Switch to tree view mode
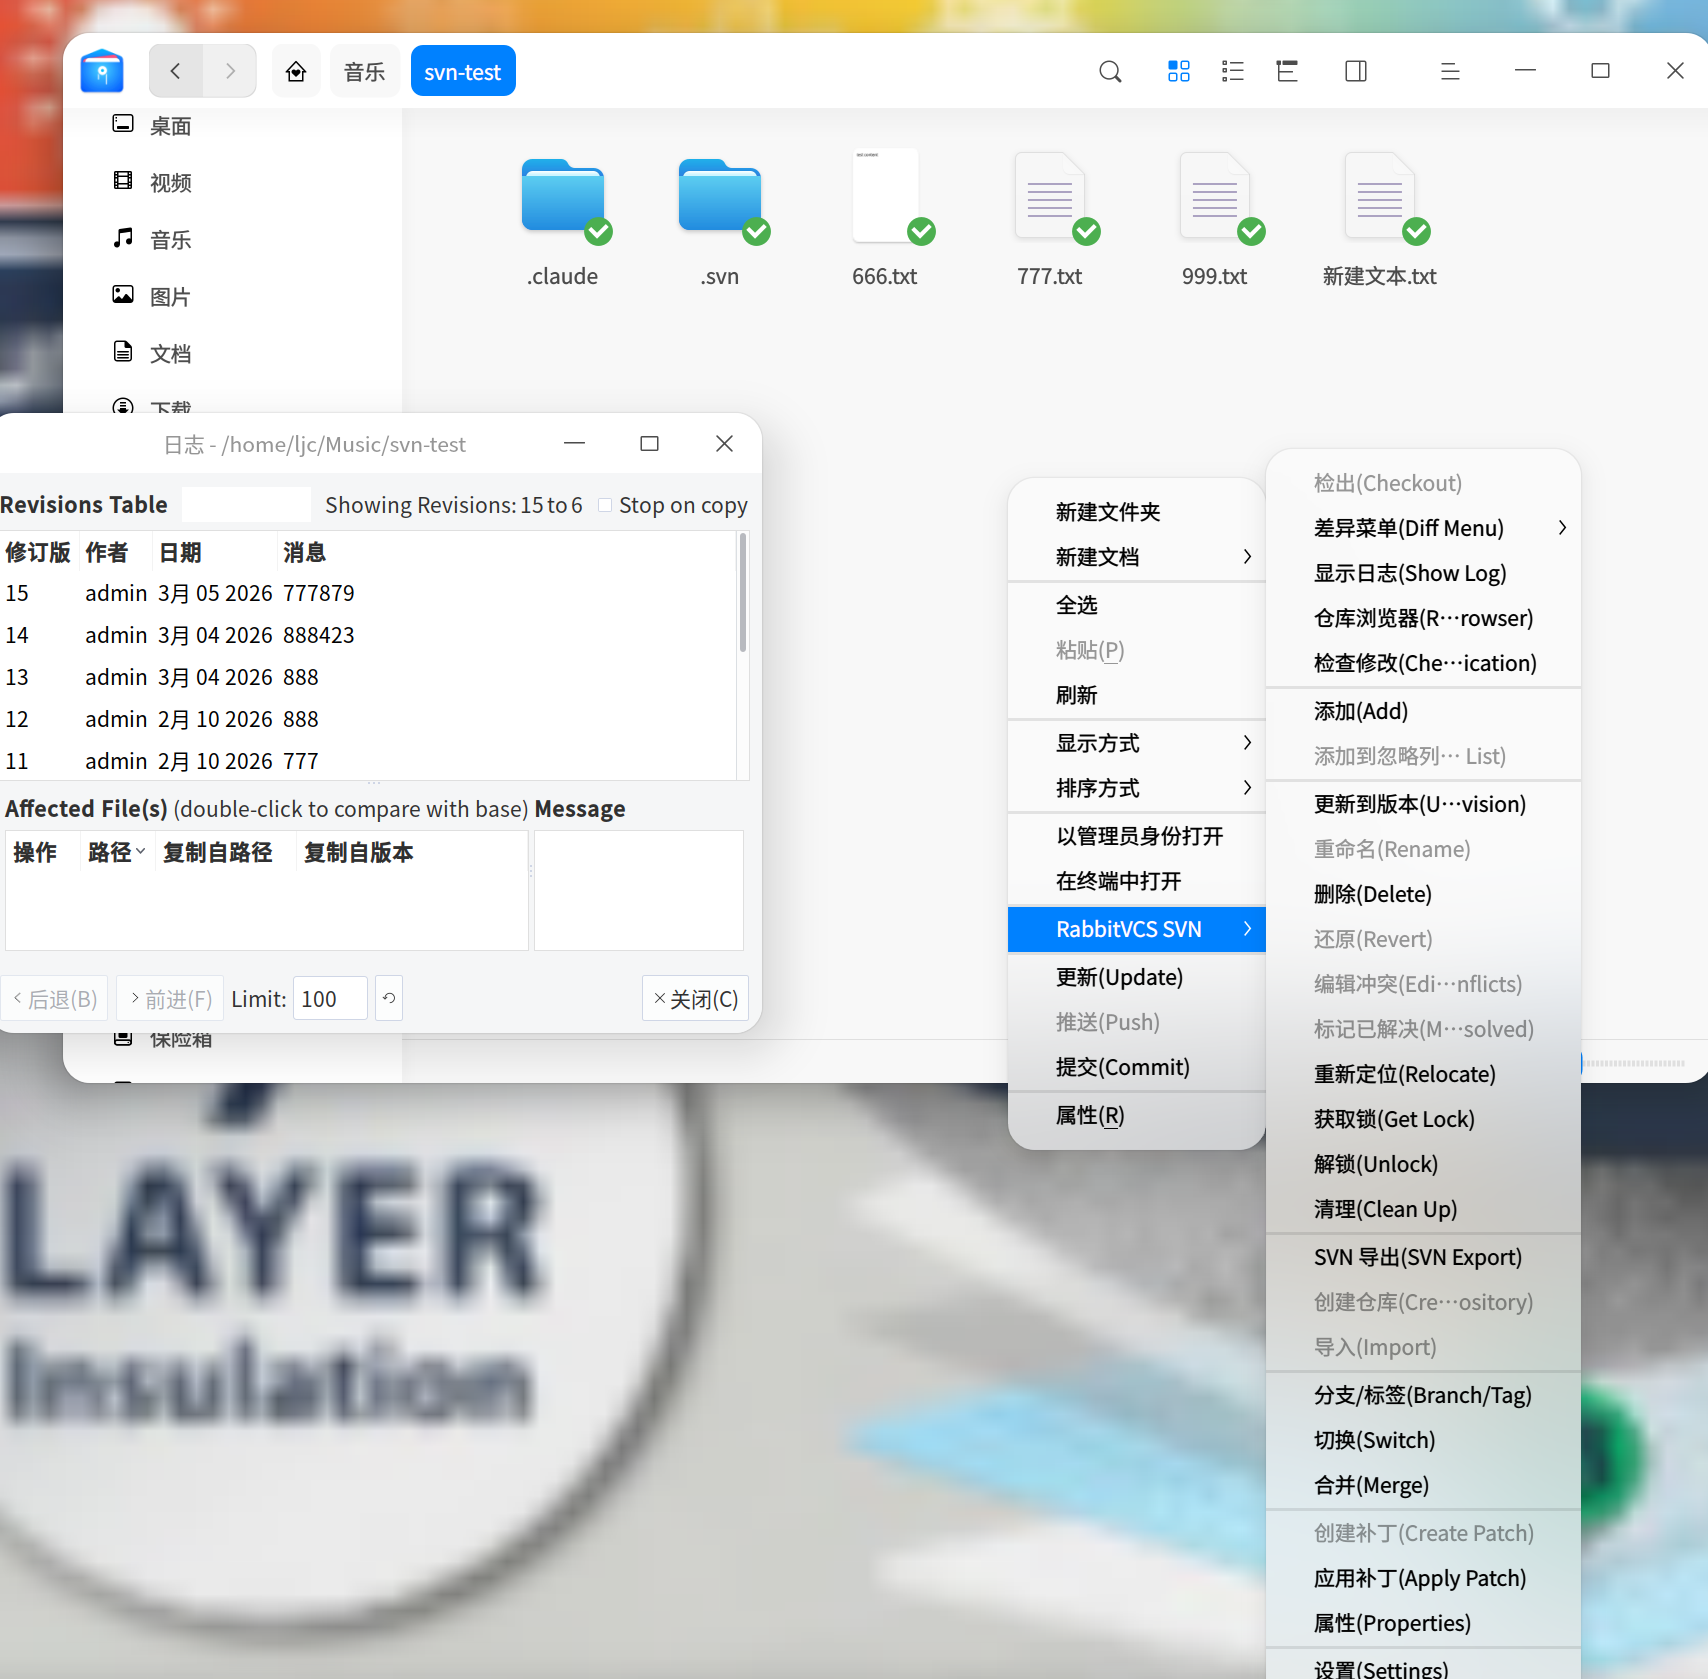Image resolution: width=1708 pixels, height=1679 pixels. tap(1287, 71)
